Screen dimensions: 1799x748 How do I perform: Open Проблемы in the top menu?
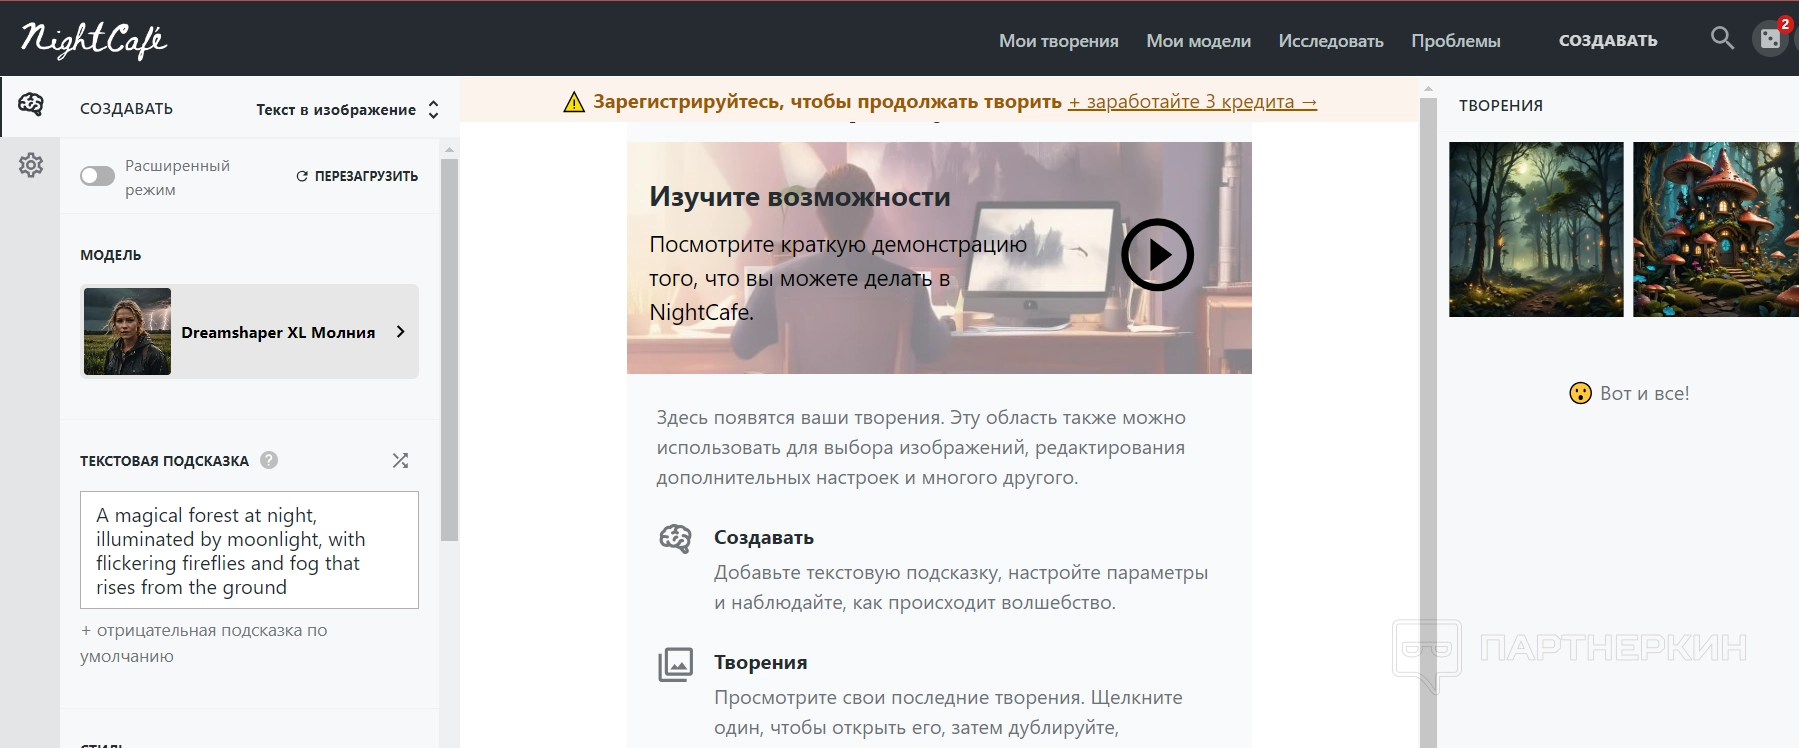point(1456,41)
